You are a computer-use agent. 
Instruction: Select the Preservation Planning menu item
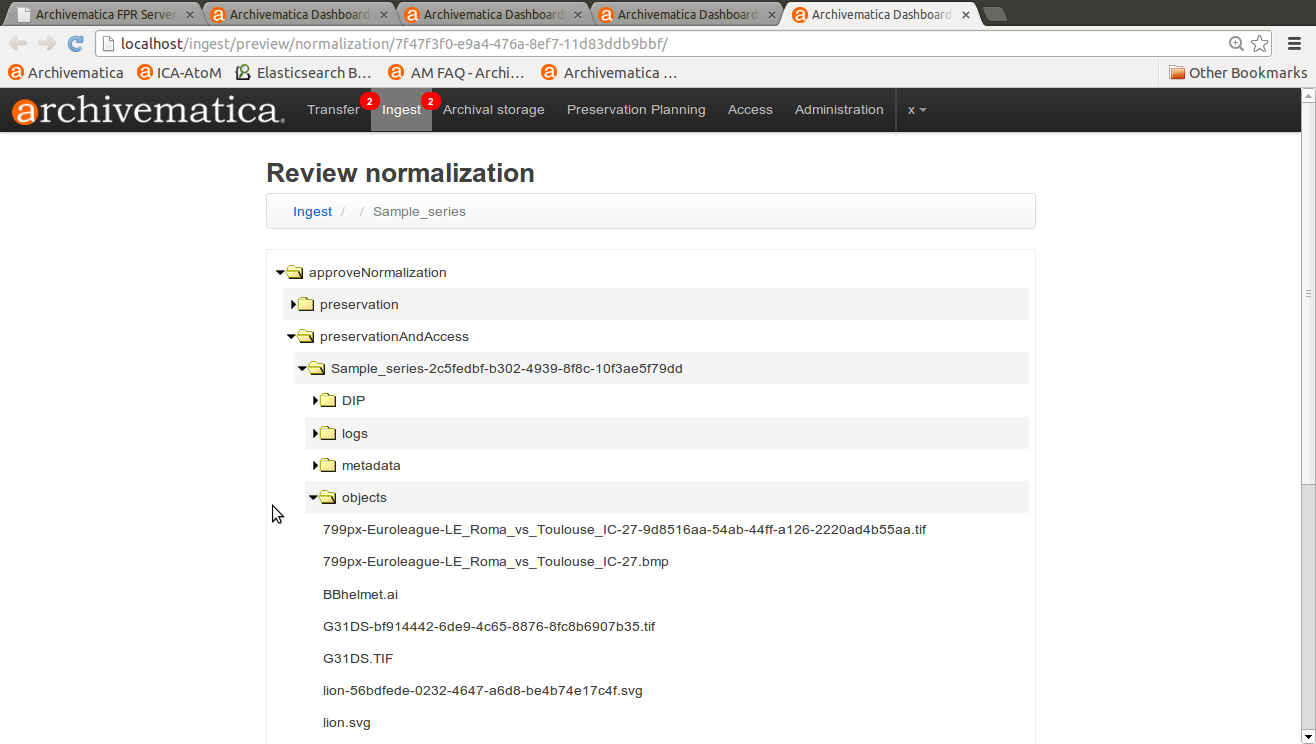click(x=636, y=110)
